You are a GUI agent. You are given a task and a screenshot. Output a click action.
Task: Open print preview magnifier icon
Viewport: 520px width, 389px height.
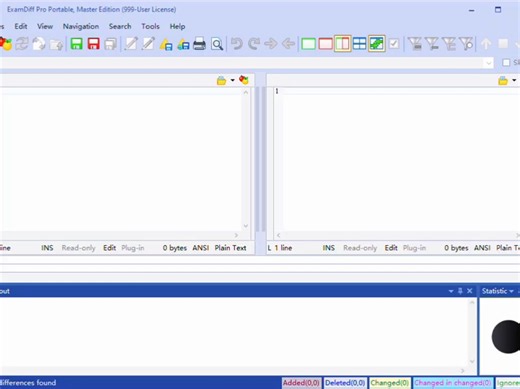[x=217, y=44]
